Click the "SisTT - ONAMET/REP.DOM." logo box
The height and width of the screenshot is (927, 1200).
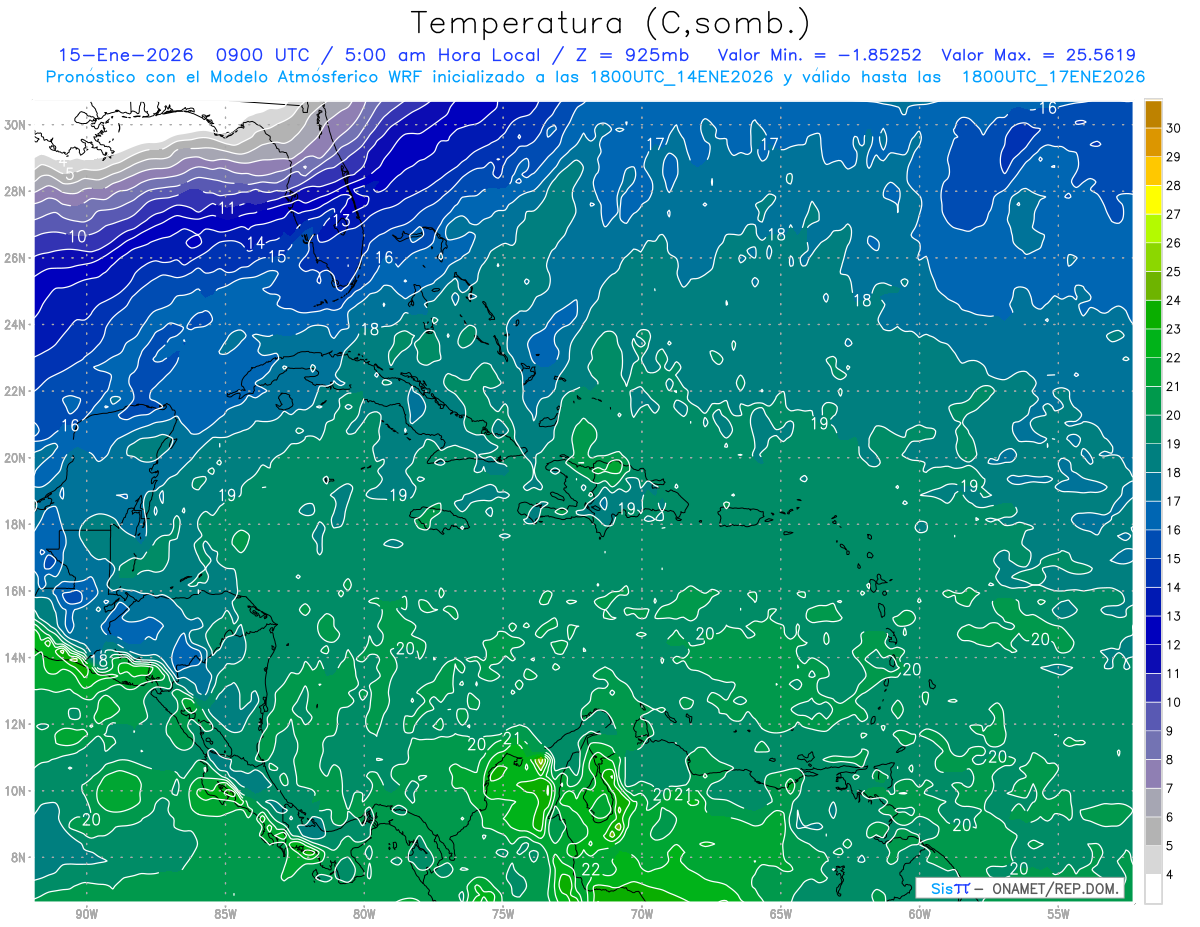pyautogui.click(x=1022, y=888)
